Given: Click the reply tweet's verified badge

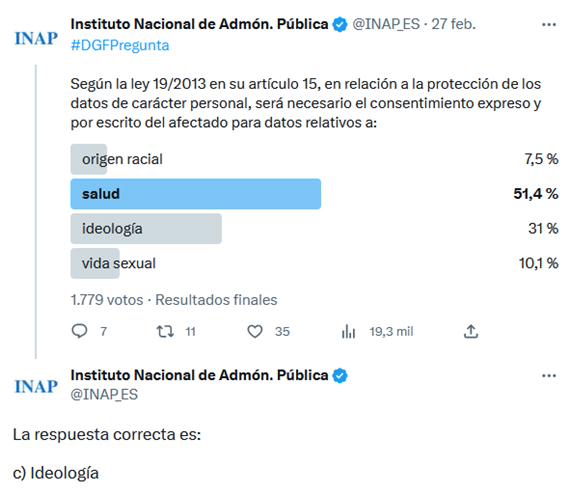Looking at the screenshot, I should [x=340, y=376].
